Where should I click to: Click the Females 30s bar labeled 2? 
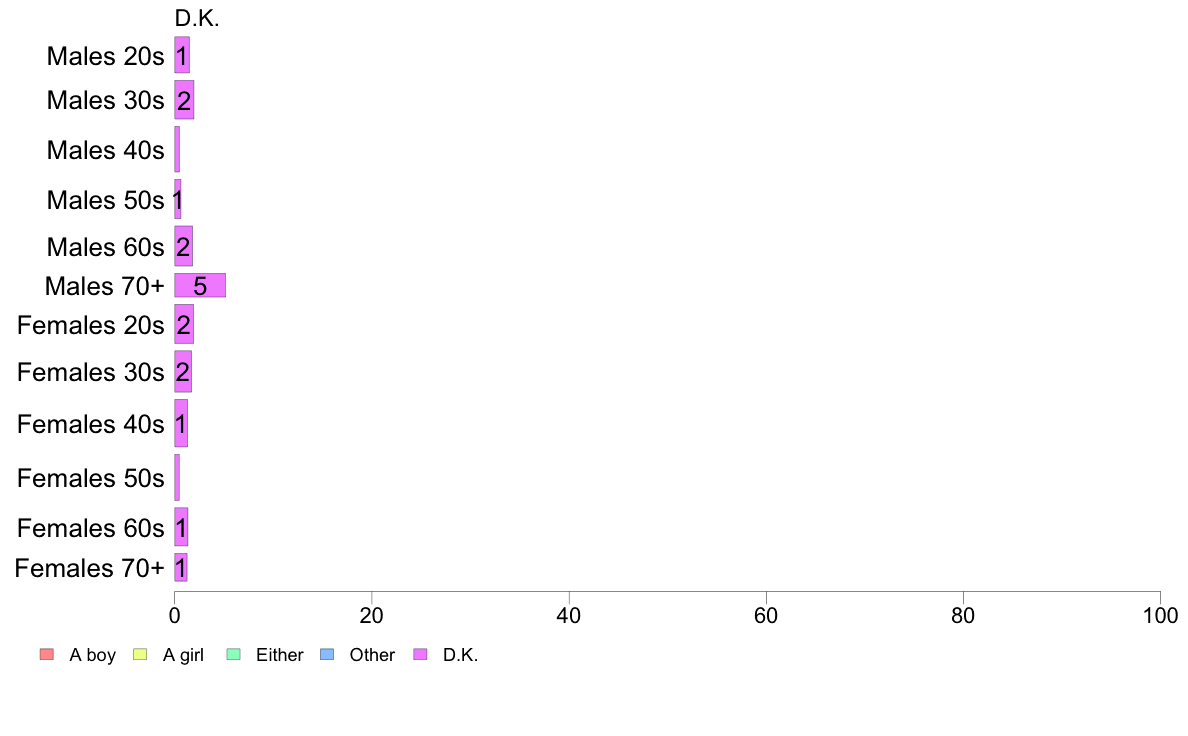tap(183, 371)
